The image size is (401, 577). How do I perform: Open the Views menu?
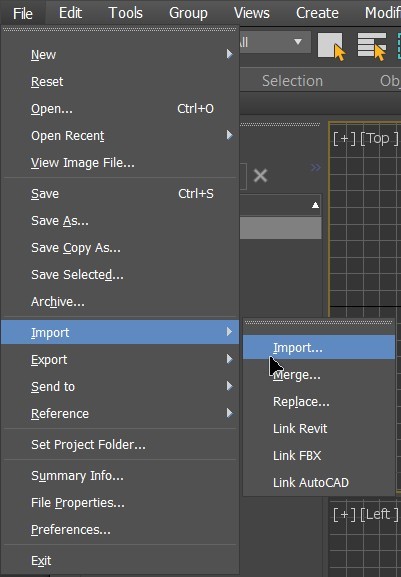click(x=252, y=13)
